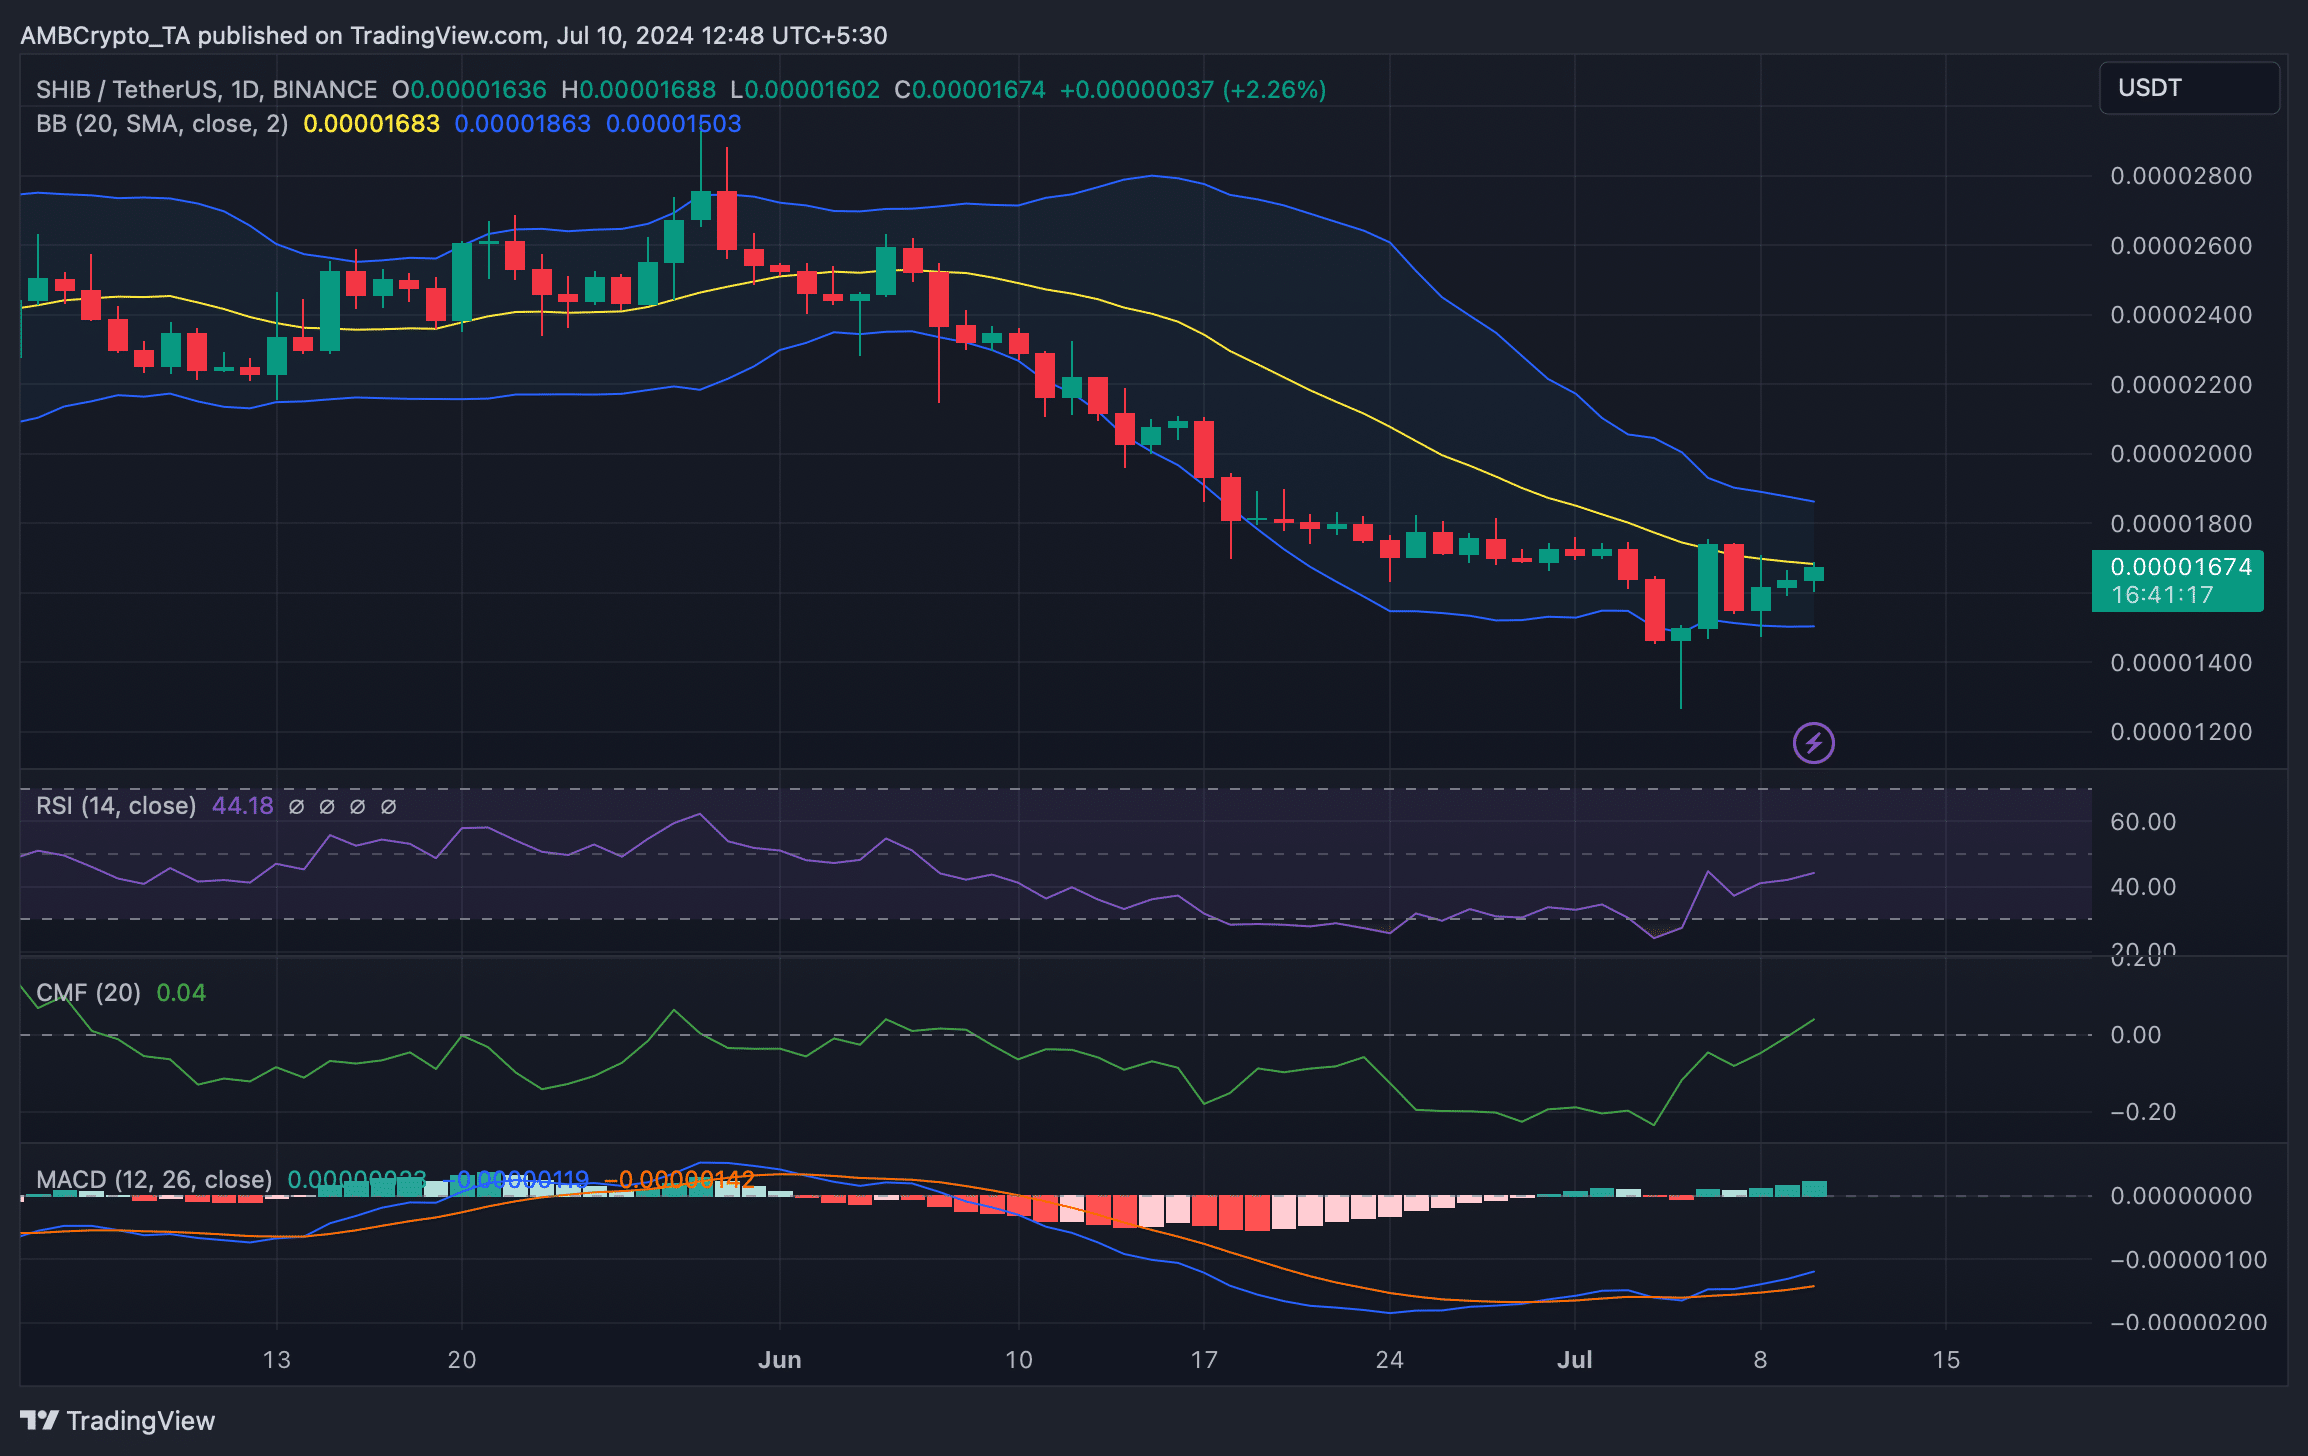Screen dimensions: 2308x1456
Task: Click the SHIB / TetherUS symbol title
Action: pyautogui.click(x=206, y=90)
